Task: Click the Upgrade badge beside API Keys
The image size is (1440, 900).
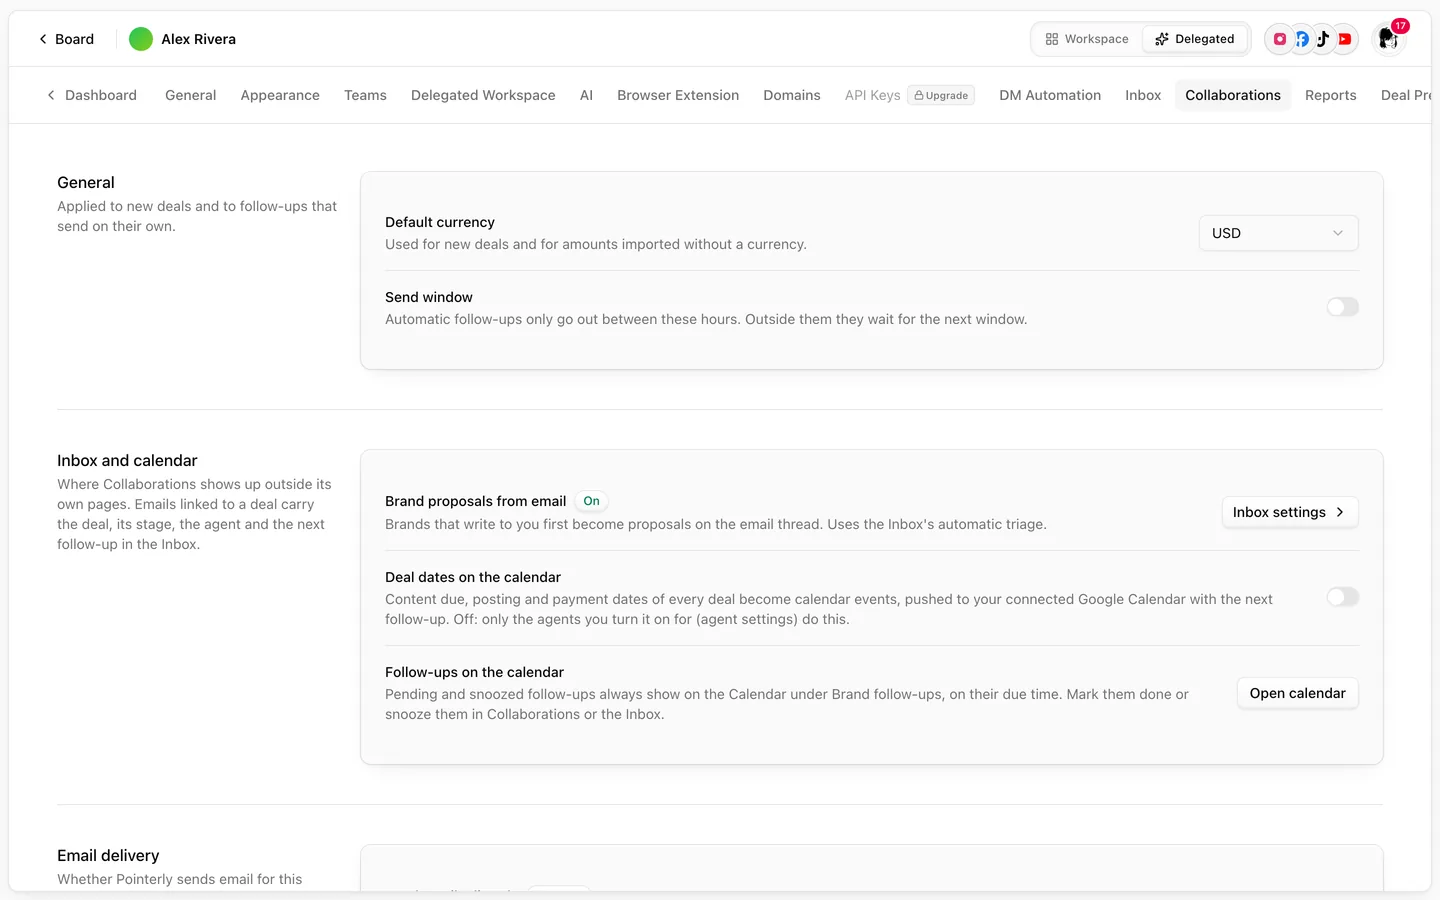Action: pyautogui.click(x=941, y=95)
